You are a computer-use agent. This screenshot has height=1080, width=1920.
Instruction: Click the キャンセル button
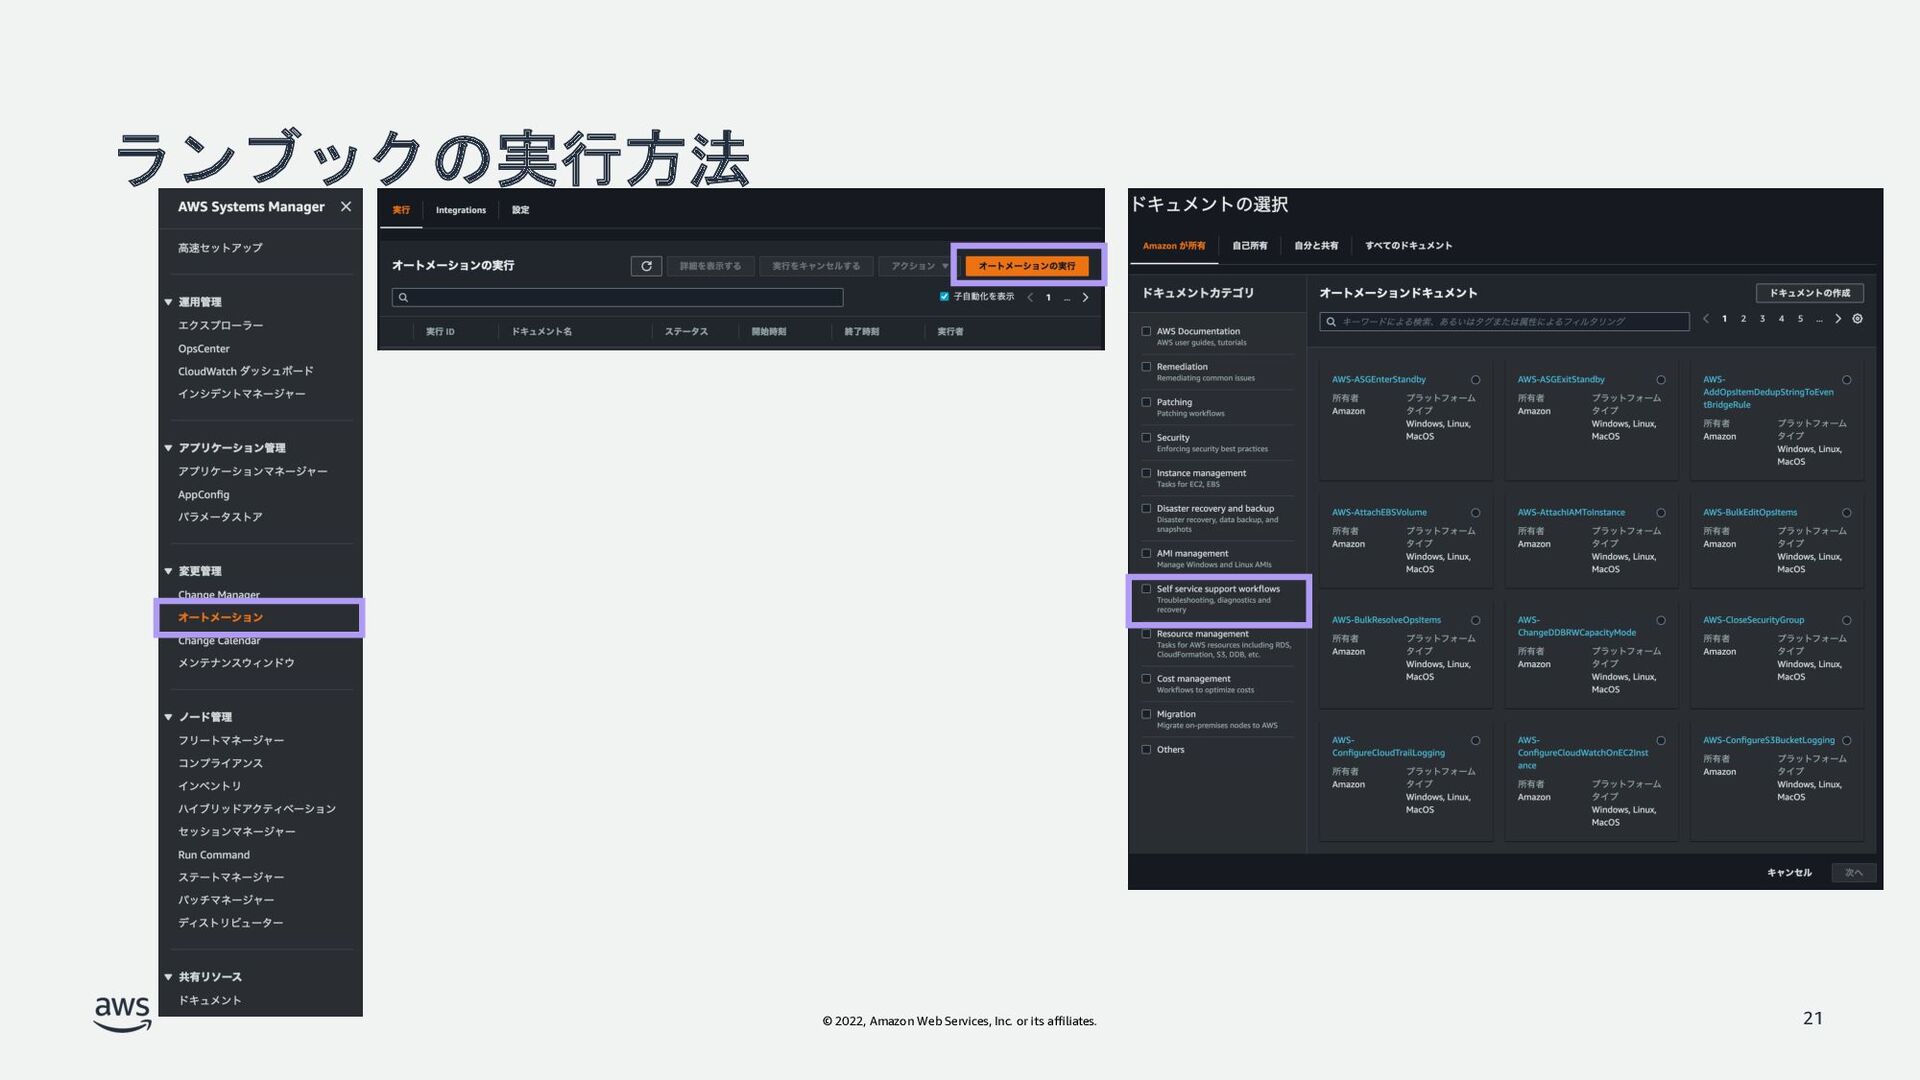pos(1789,873)
